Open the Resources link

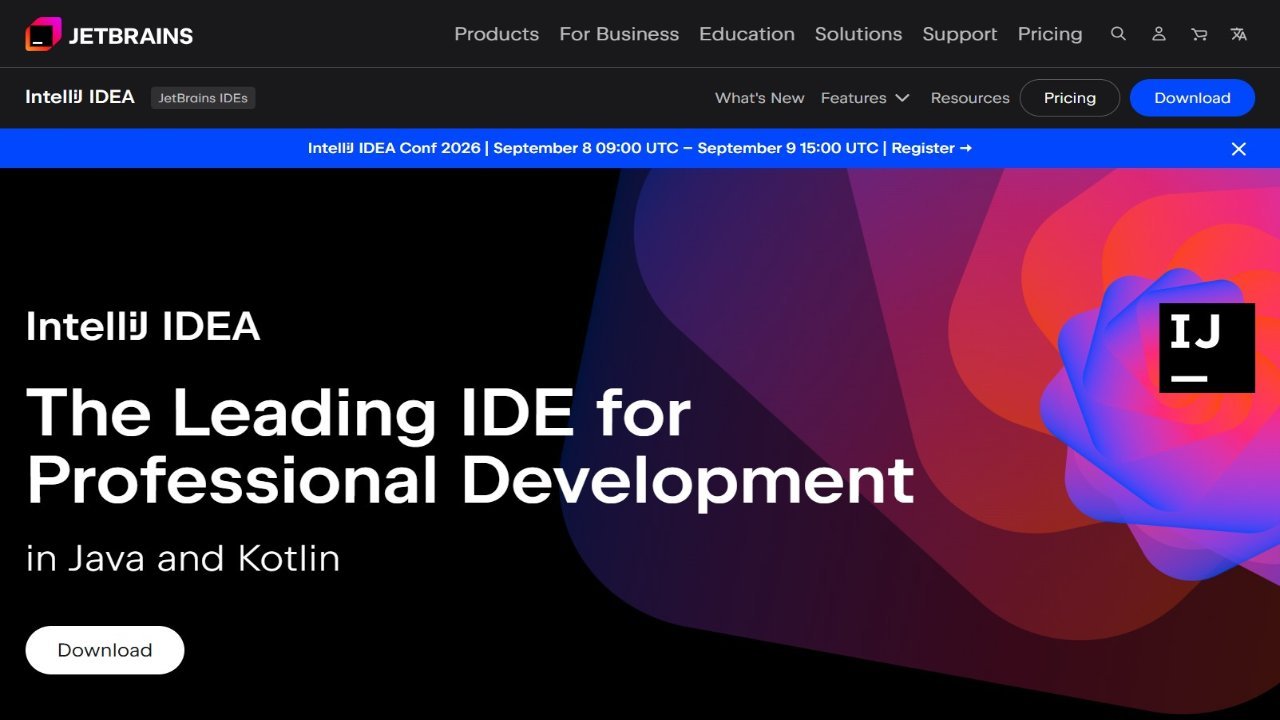(x=970, y=98)
